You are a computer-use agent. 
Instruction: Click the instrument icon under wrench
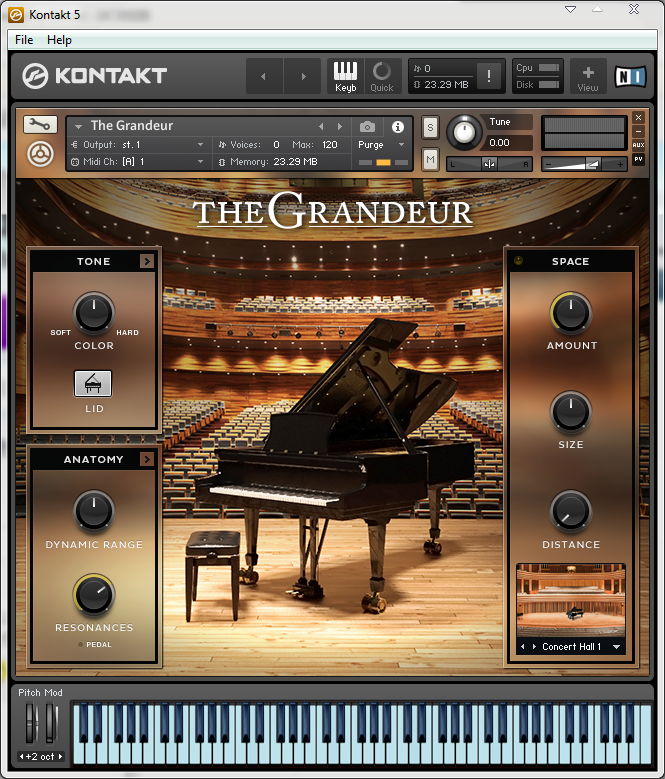pos(40,154)
